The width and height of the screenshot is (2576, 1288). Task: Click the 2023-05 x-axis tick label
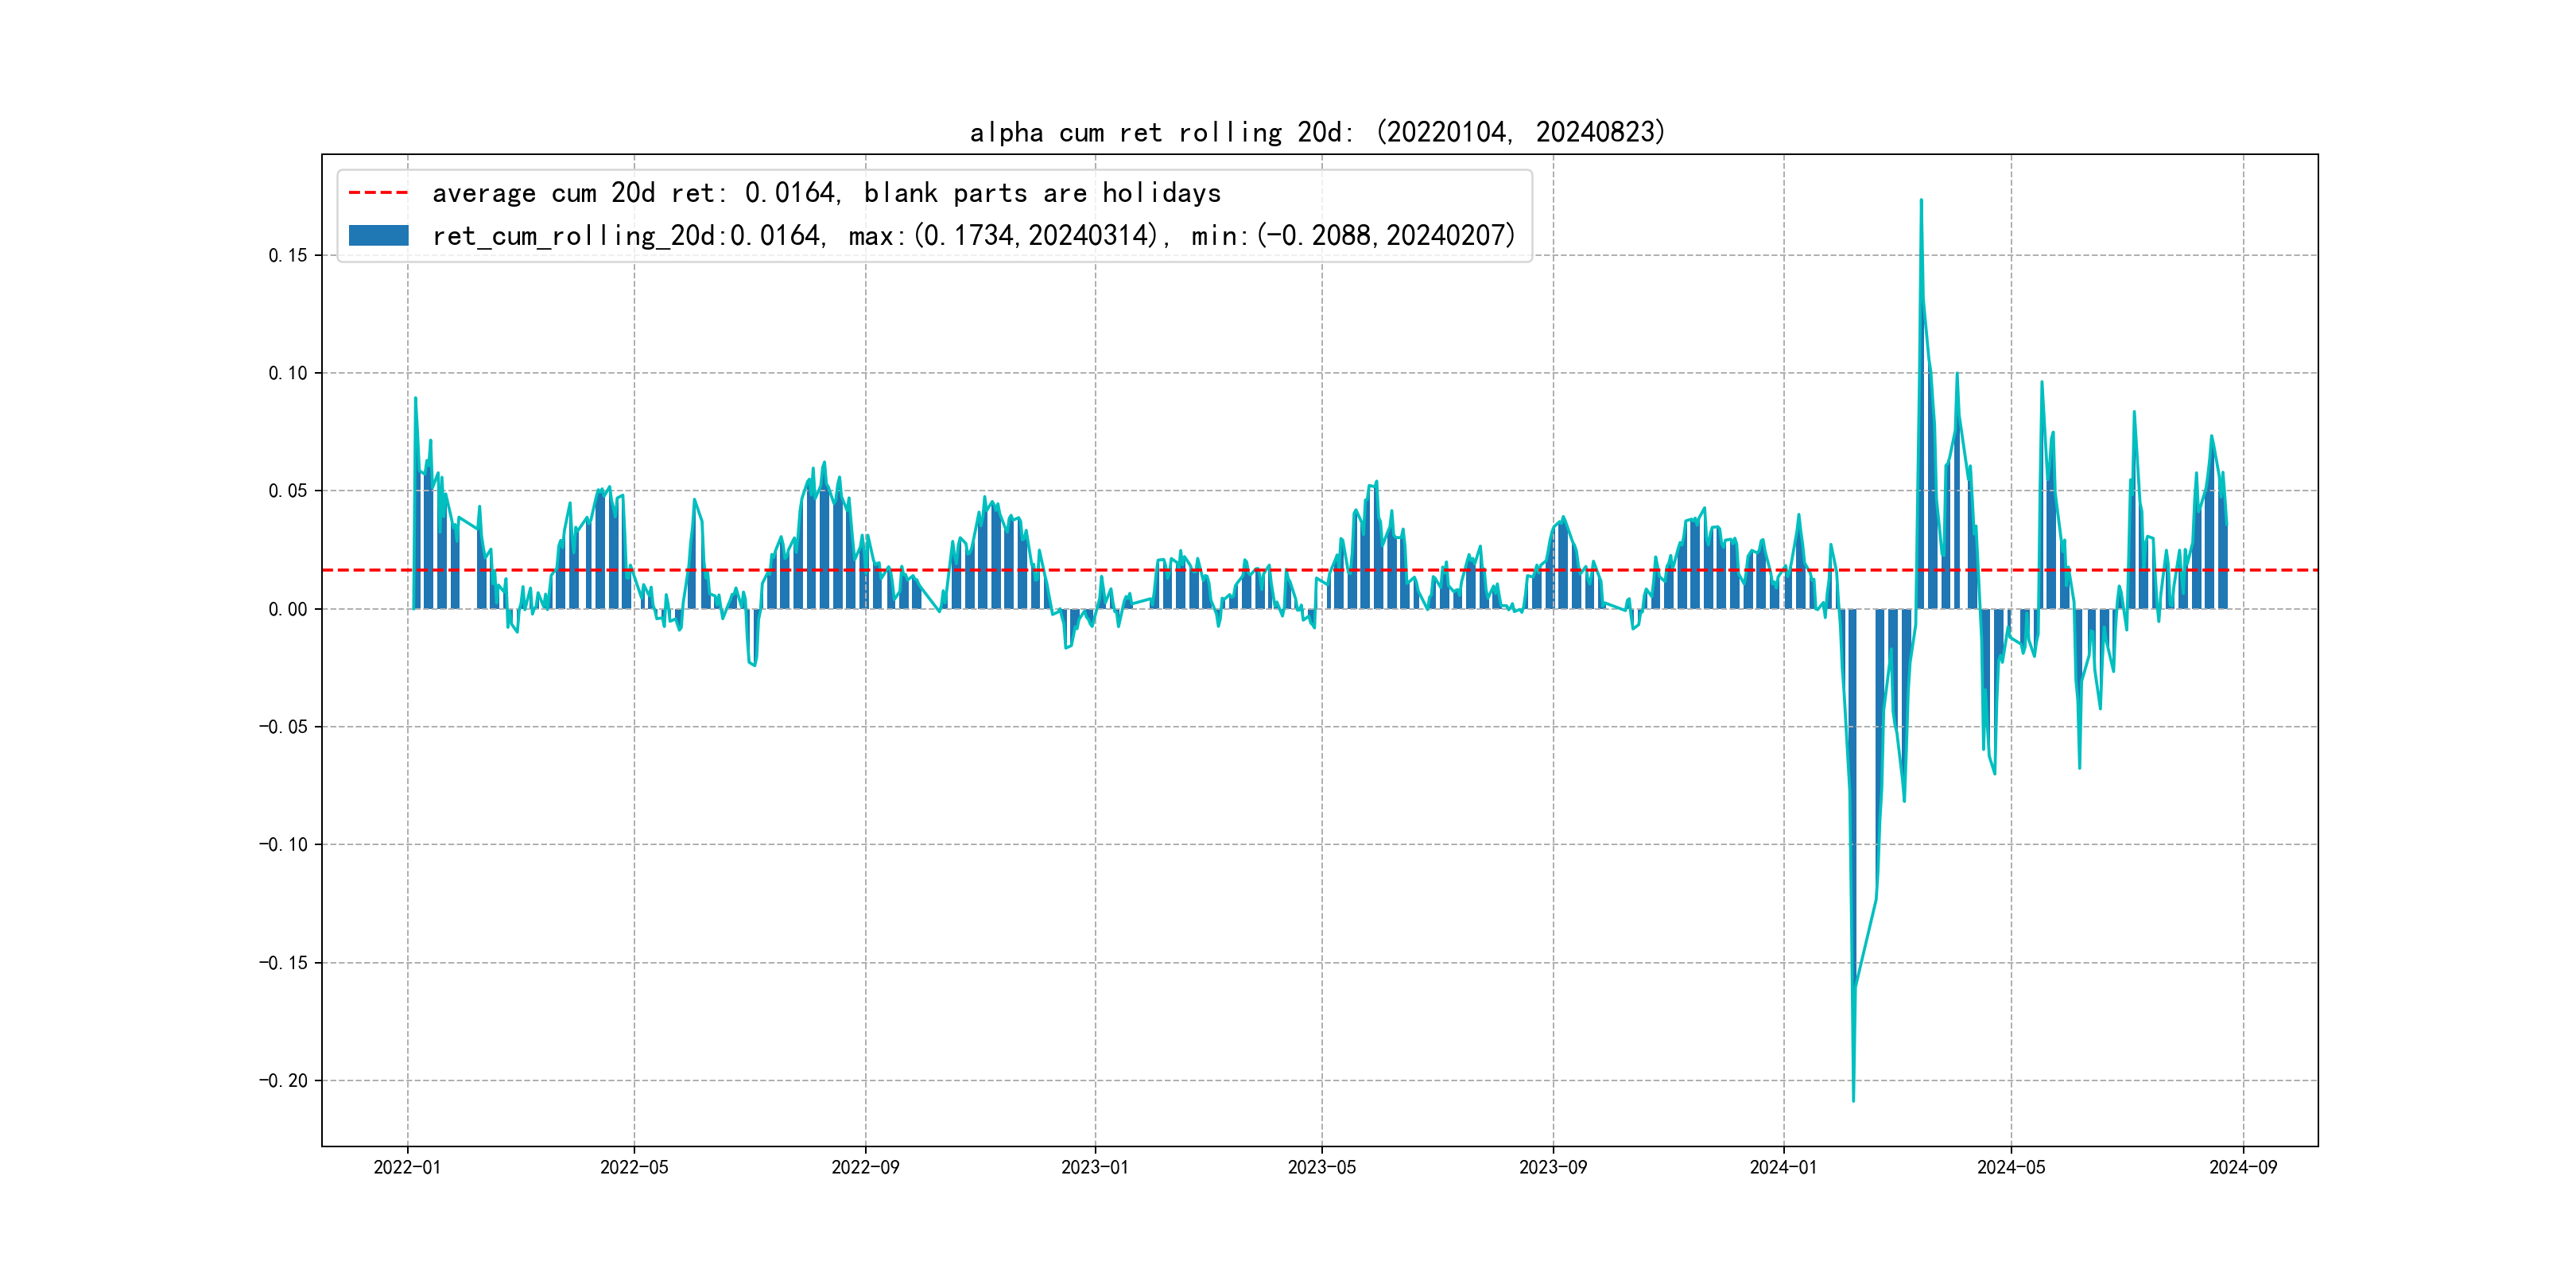[1321, 1167]
